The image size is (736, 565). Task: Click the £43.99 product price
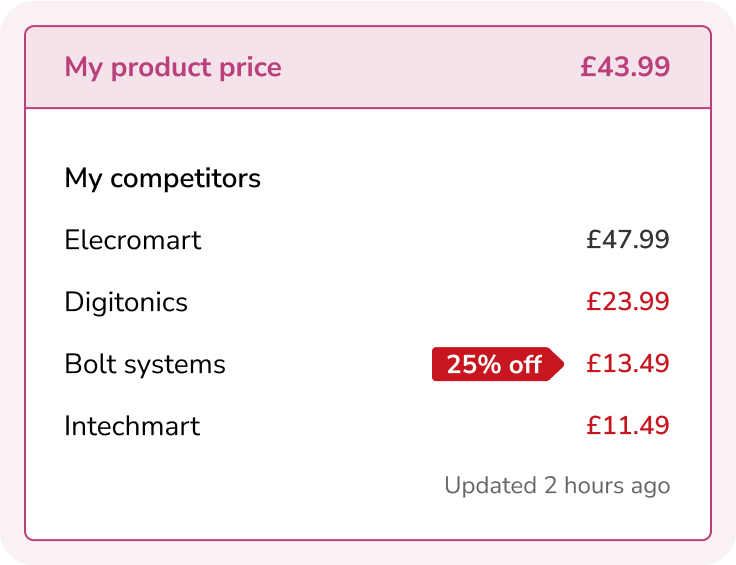coord(625,67)
